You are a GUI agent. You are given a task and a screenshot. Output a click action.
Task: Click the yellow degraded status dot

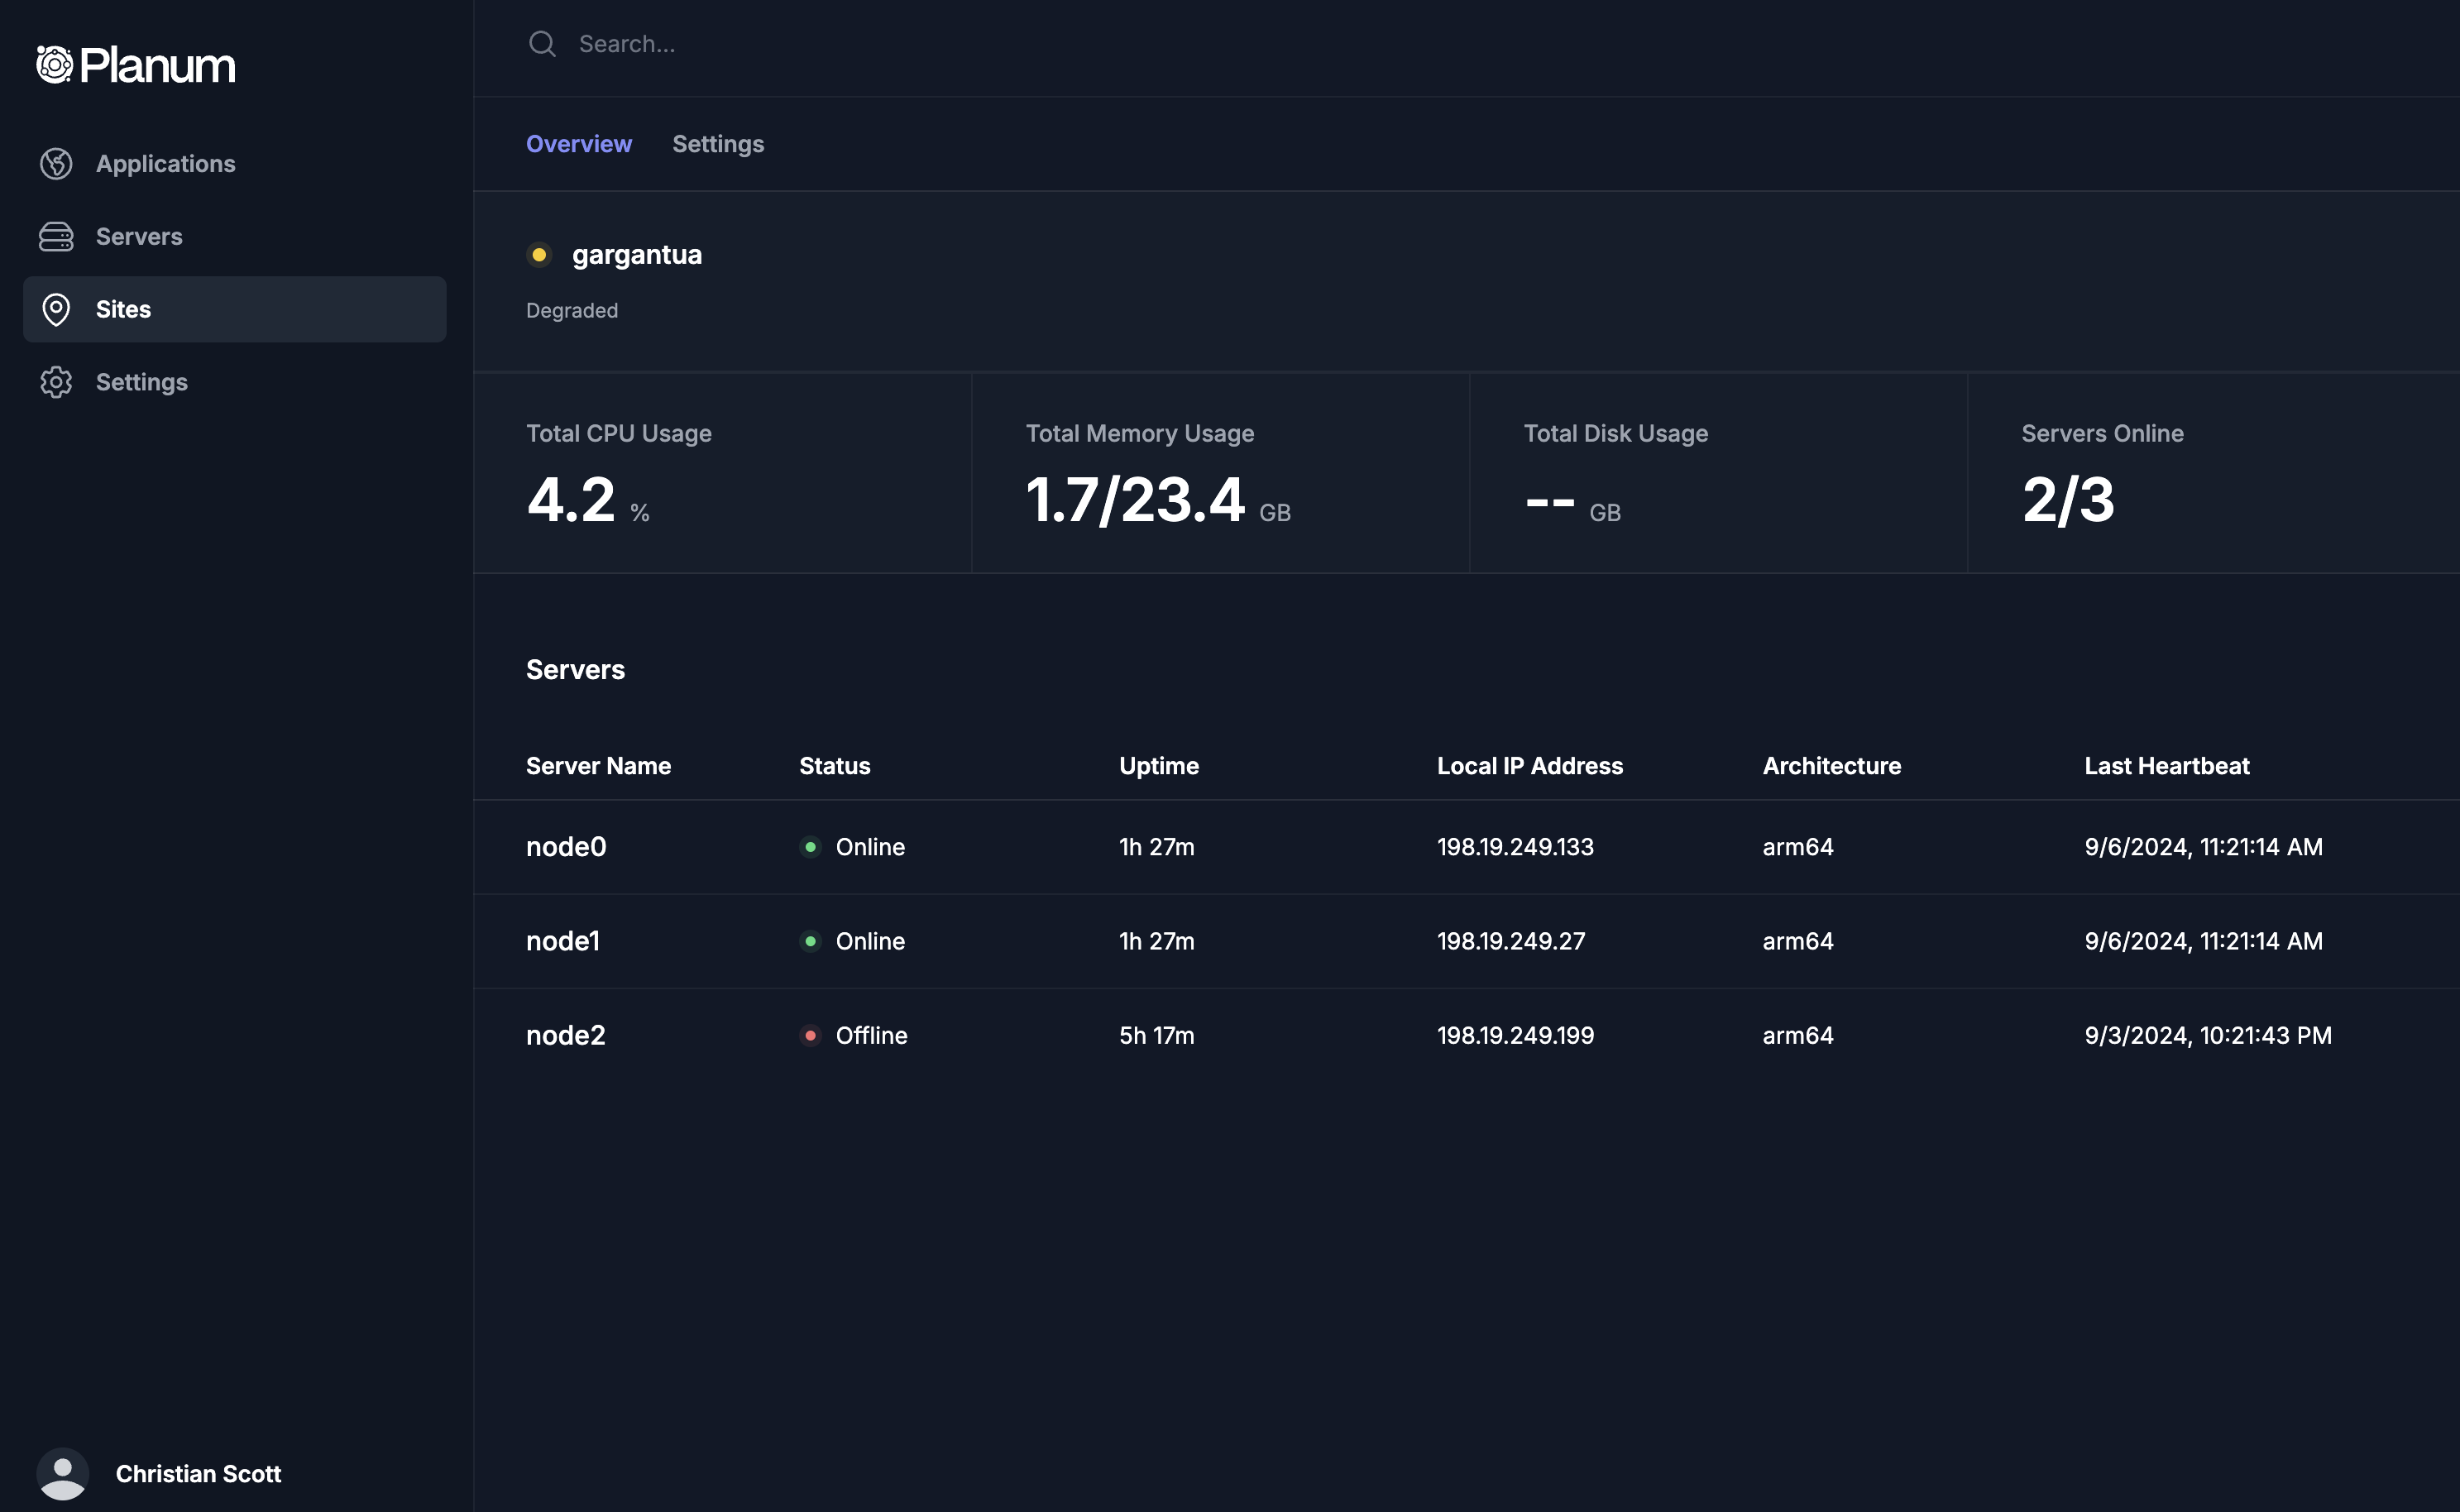point(539,255)
